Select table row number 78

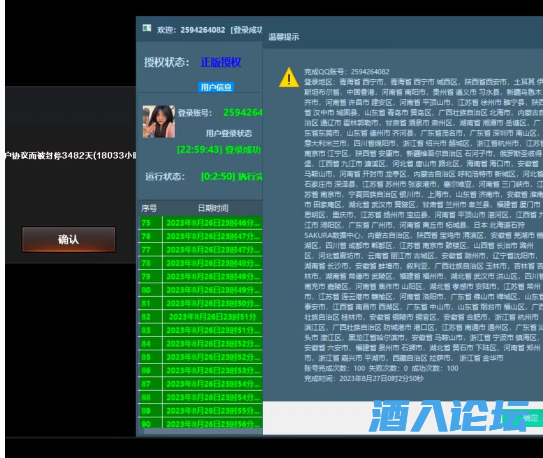[x=201, y=263]
